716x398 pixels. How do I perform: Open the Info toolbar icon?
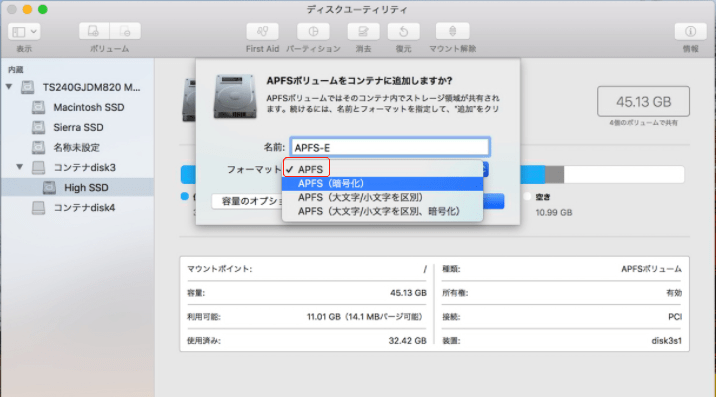coord(690,31)
